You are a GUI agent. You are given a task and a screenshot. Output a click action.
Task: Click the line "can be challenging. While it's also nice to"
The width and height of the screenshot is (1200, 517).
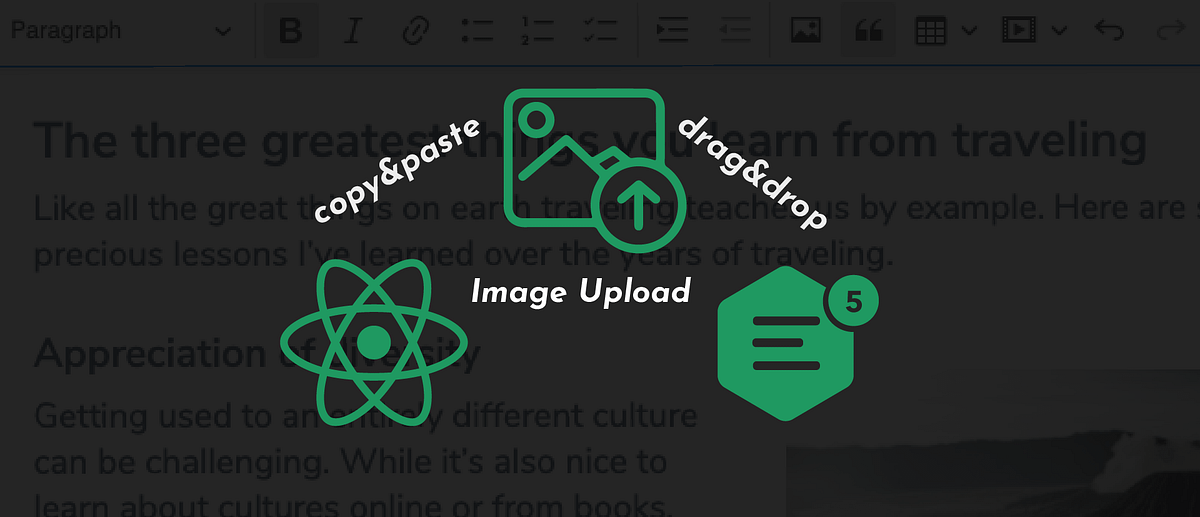[350, 463]
